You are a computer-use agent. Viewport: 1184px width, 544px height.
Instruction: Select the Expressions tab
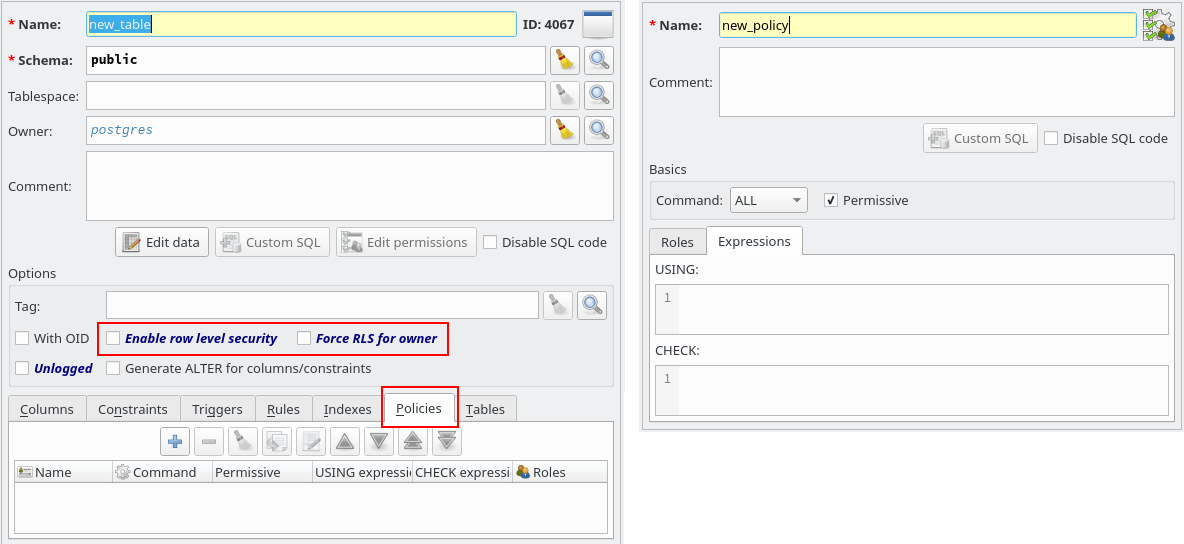tap(754, 241)
